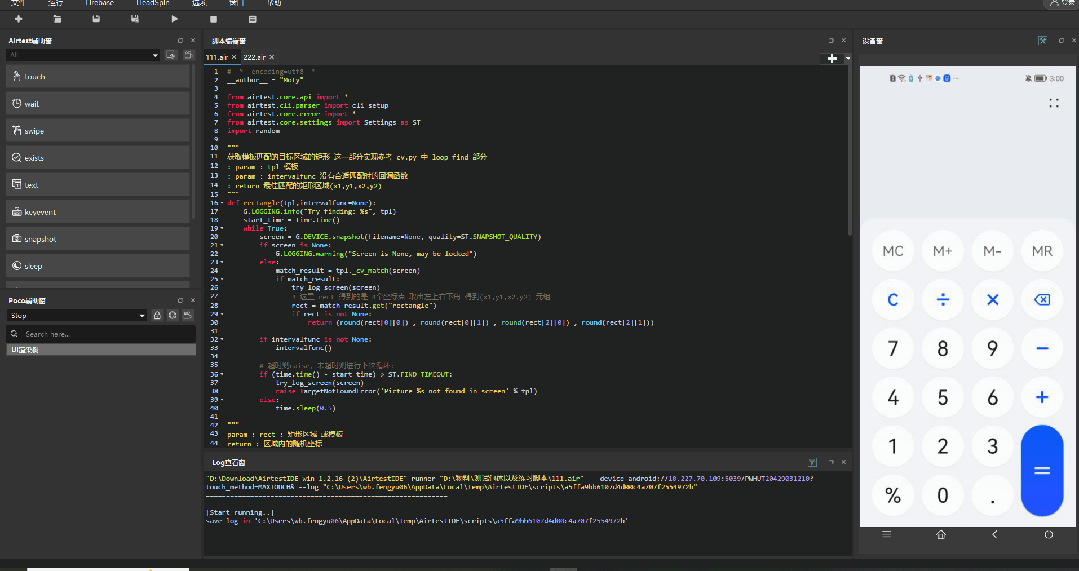Tap the number 0 on calculator
The image size is (1079, 571).
point(942,495)
